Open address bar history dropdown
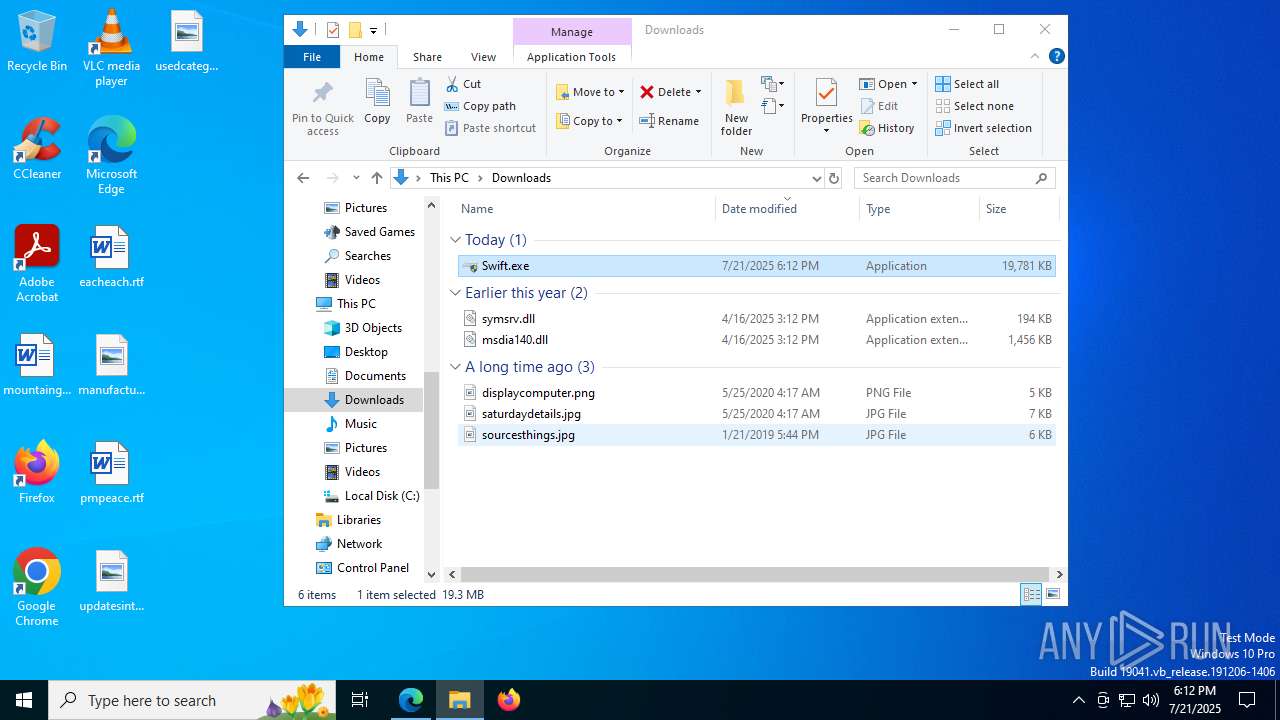Screen dimensions: 1280x720 816,178
